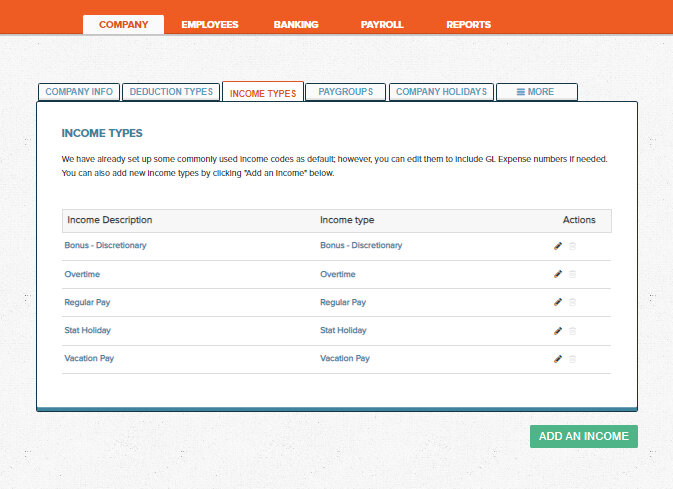Edit Regular Pay using the pencil icon
The image size is (673, 489).
[x=558, y=302]
